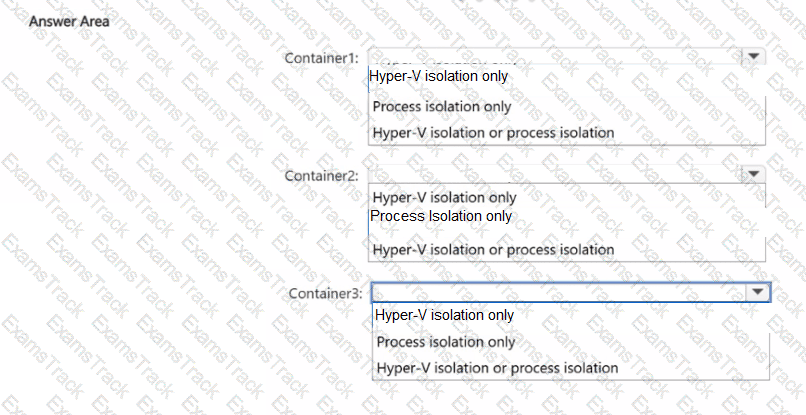This screenshot has height=415, width=806.
Task: Set Container3 to Hyper-V isolation only
Action: click(x=444, y=315)
